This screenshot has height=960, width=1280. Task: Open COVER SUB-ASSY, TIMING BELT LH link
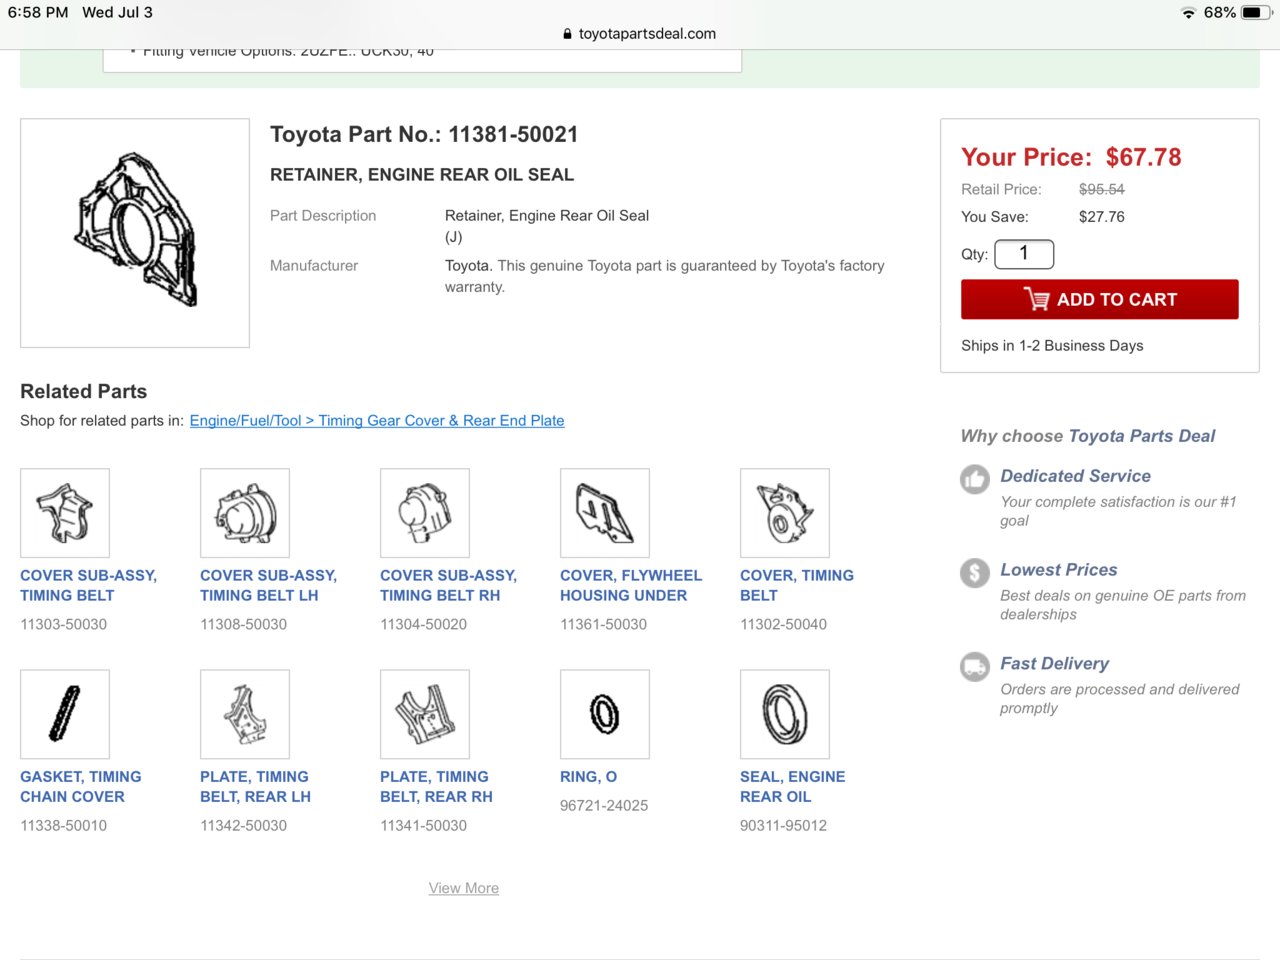click(268, 585)
